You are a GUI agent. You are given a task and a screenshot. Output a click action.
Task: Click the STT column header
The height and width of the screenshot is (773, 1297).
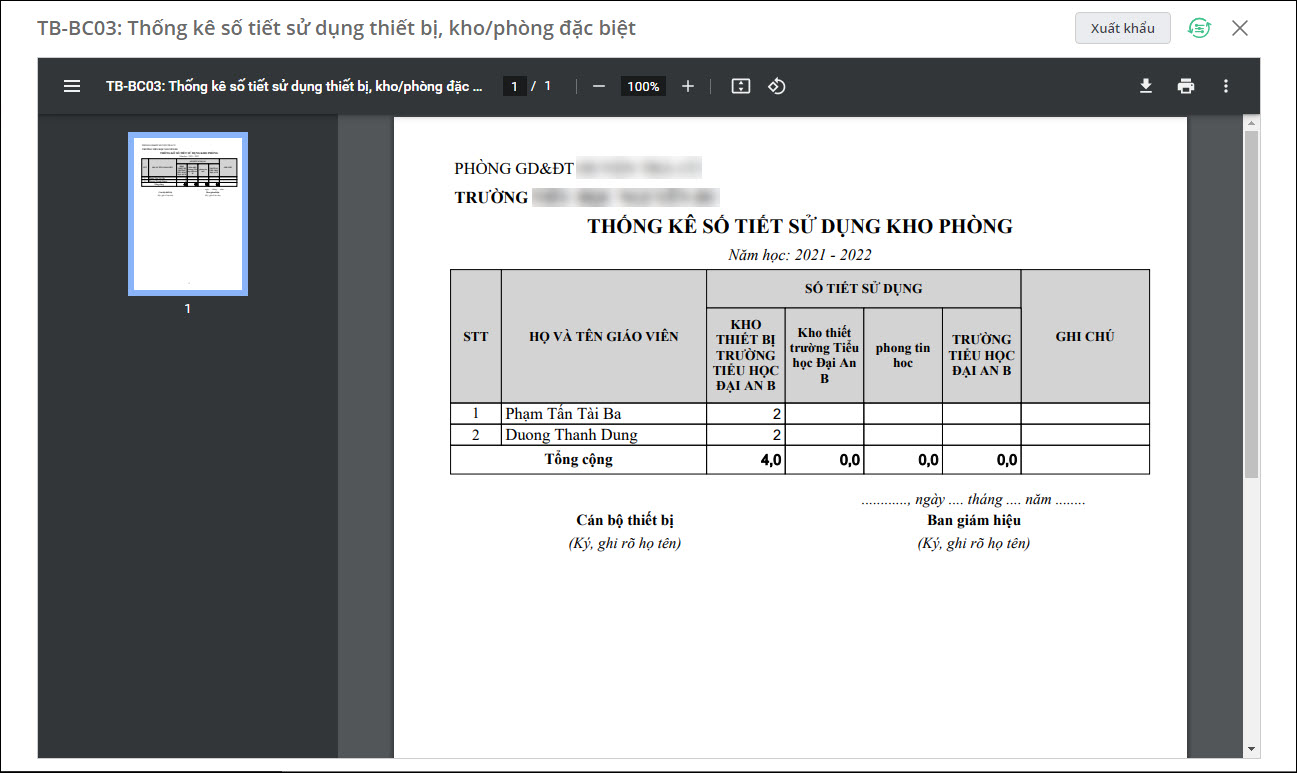476,337
